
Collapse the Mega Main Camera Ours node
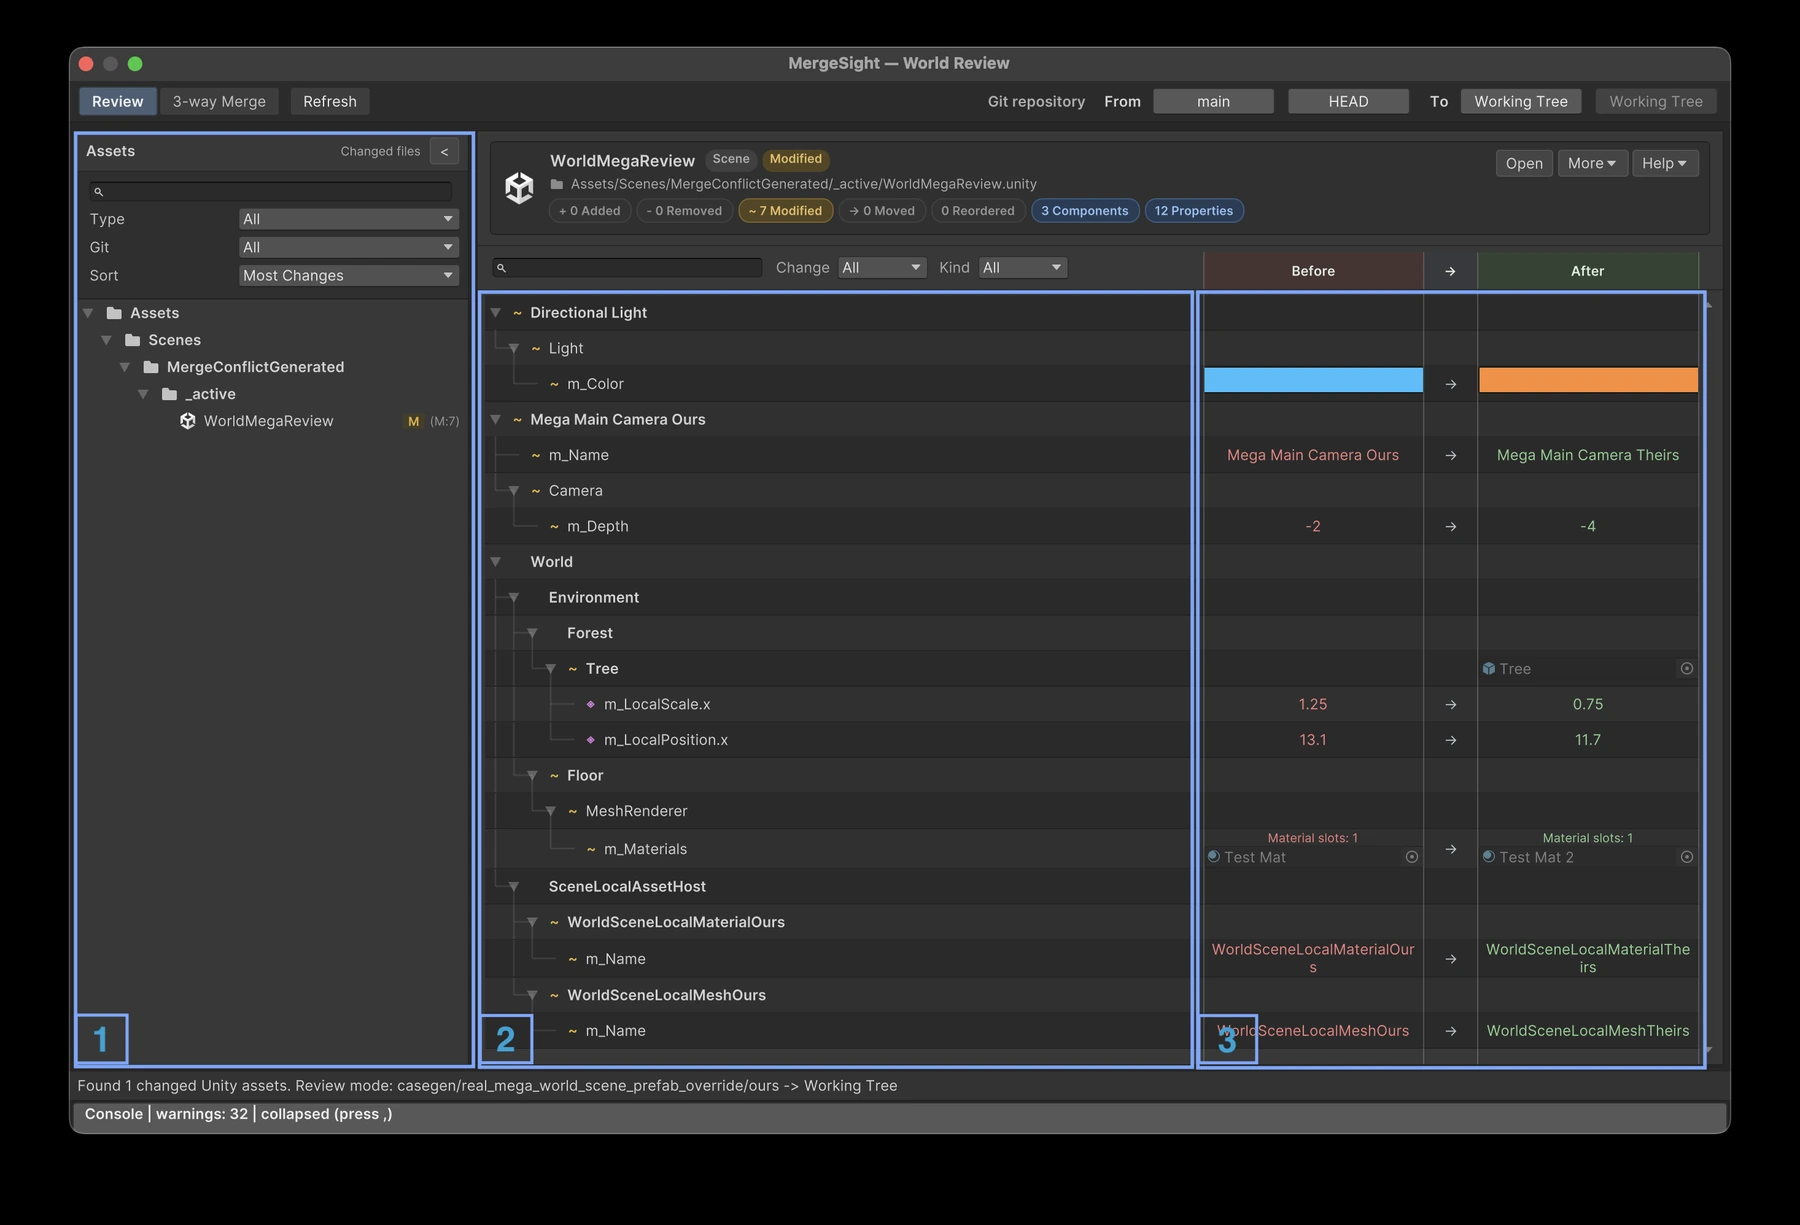[495, 420]
